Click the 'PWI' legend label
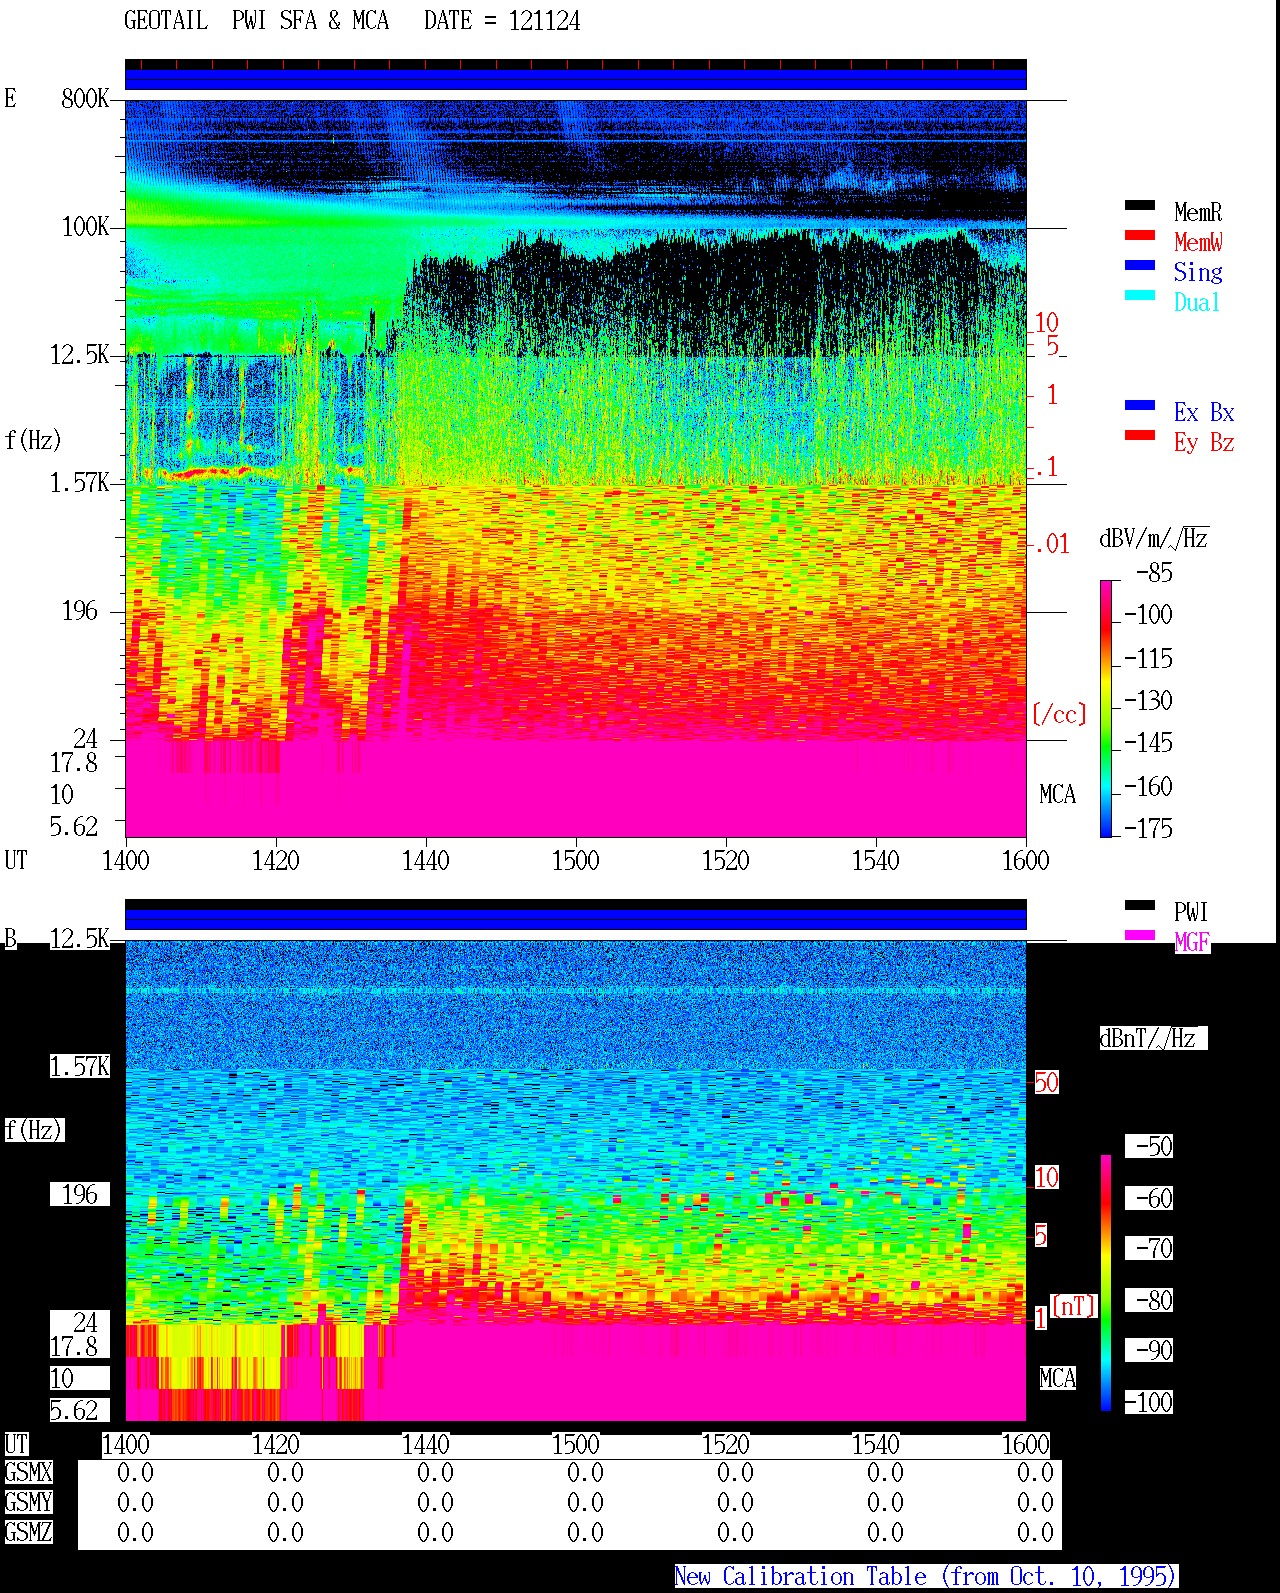 tap(1191, 912)
